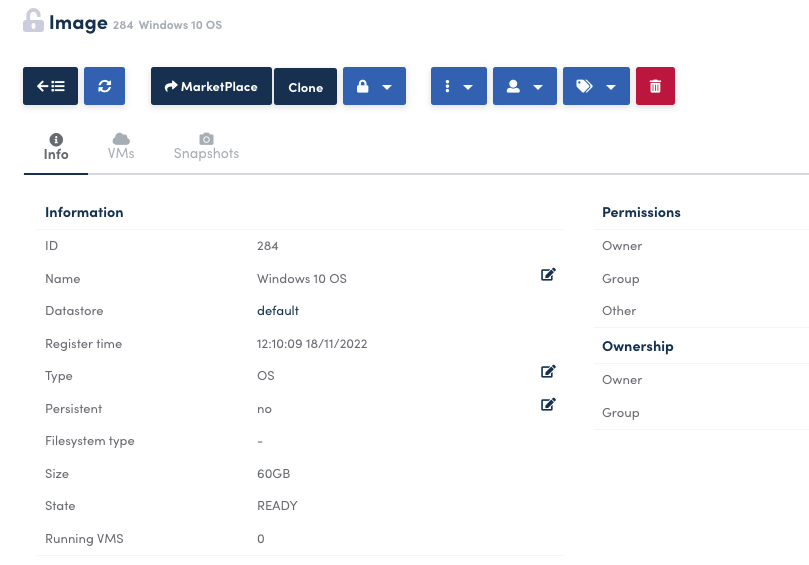This screenshot has height=565, width=809.
Task: Edit the Persistent setting
Action: click(548, 405)
